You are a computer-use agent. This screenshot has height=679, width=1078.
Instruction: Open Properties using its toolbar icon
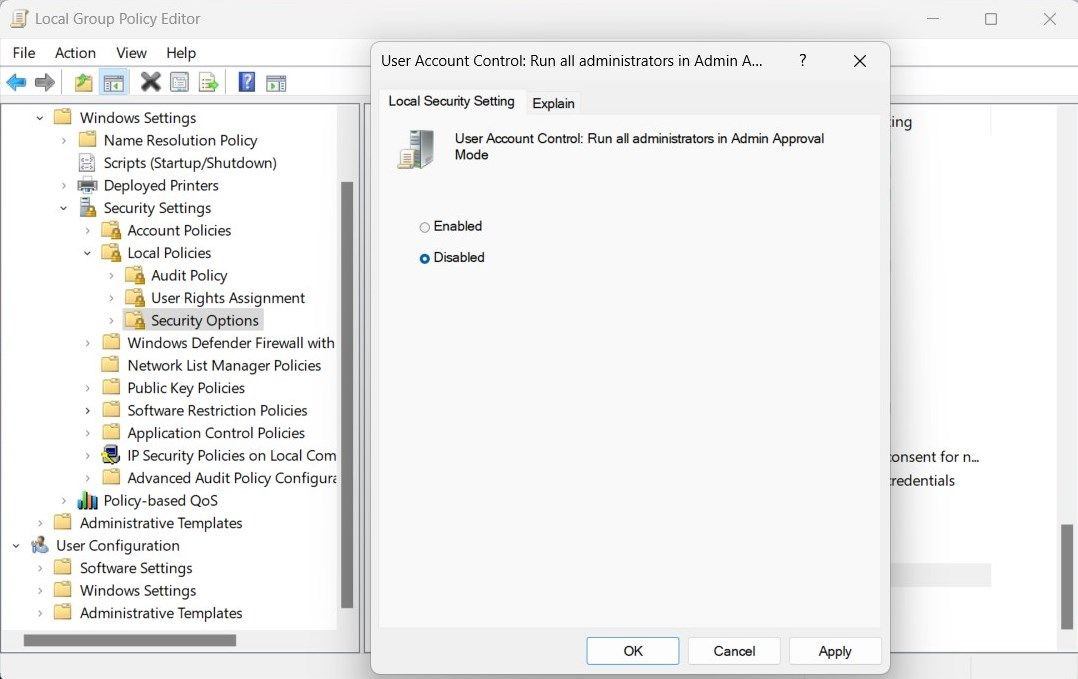click(179, 81)
